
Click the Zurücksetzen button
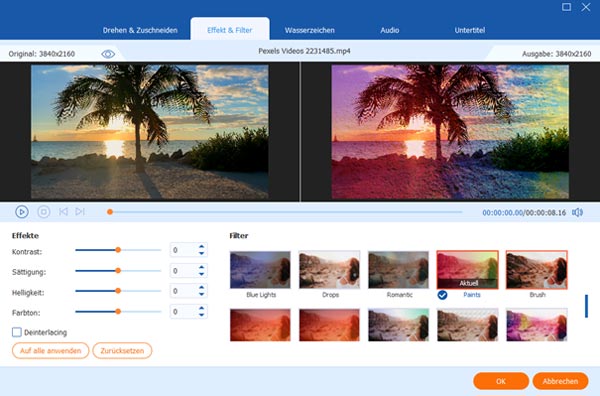pos(122,350)
